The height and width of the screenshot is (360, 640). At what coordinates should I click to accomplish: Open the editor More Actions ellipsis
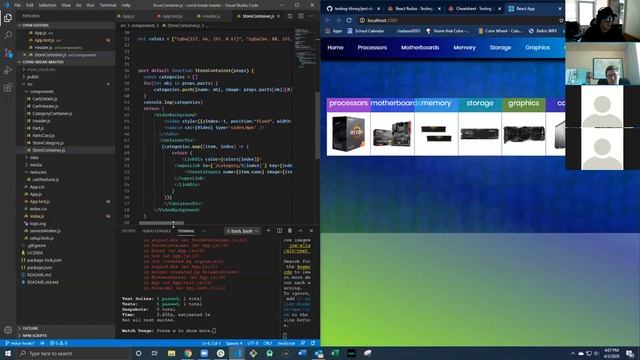pyautogui.click(x=311, y=16)
